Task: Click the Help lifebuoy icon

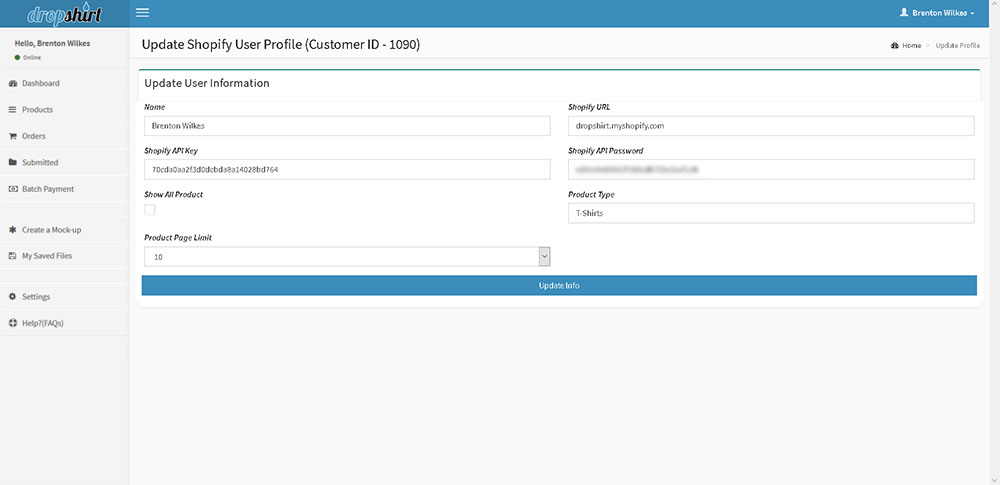Action: pos(12,324)
